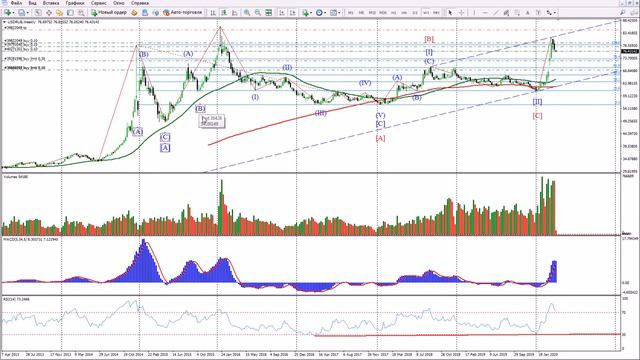The height and width of the screenshot is (360, 640).
Task: Zoom in on the chart
Action: [247, 13]
